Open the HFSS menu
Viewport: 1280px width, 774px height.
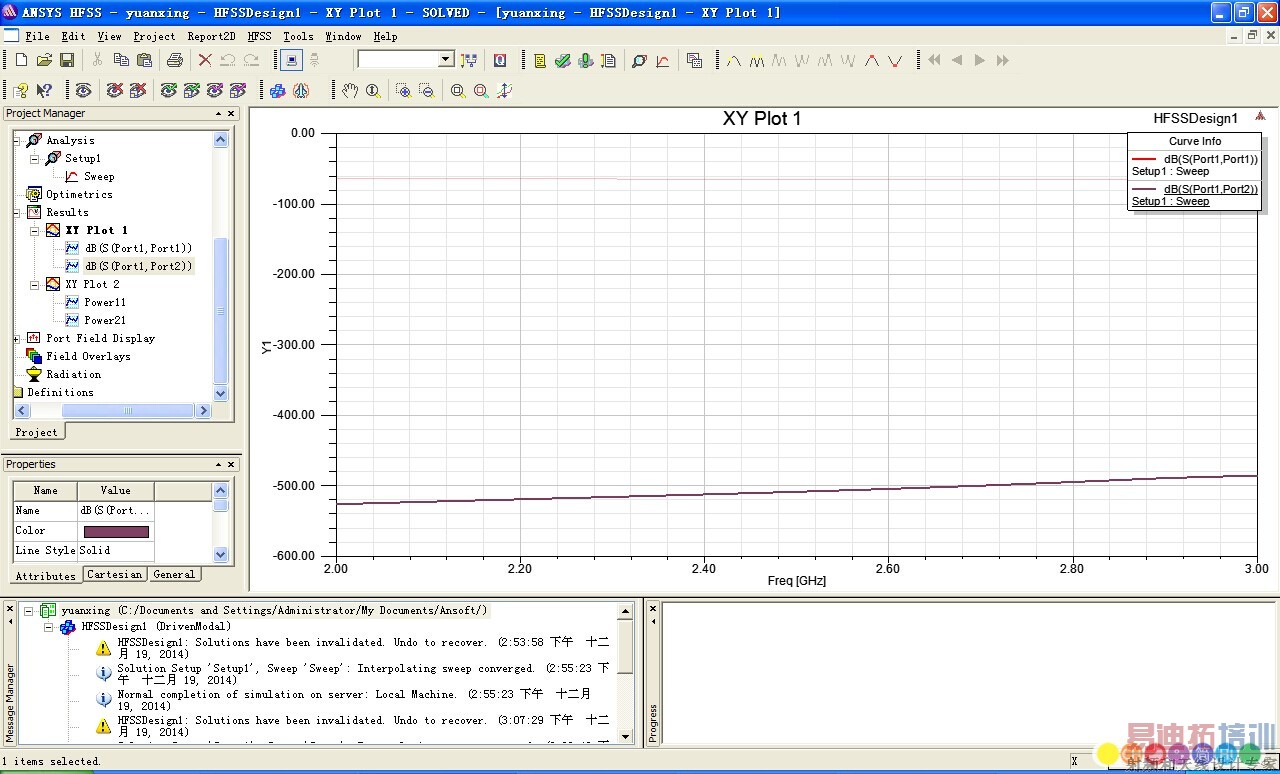pyautogui.click(x=259, y=36)
